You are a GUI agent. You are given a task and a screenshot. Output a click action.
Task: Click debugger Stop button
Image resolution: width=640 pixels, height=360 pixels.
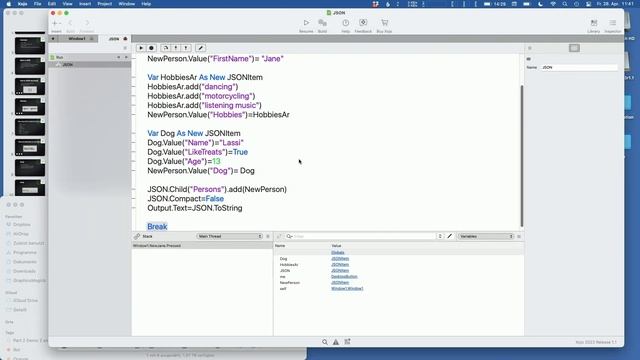point(151,48)
